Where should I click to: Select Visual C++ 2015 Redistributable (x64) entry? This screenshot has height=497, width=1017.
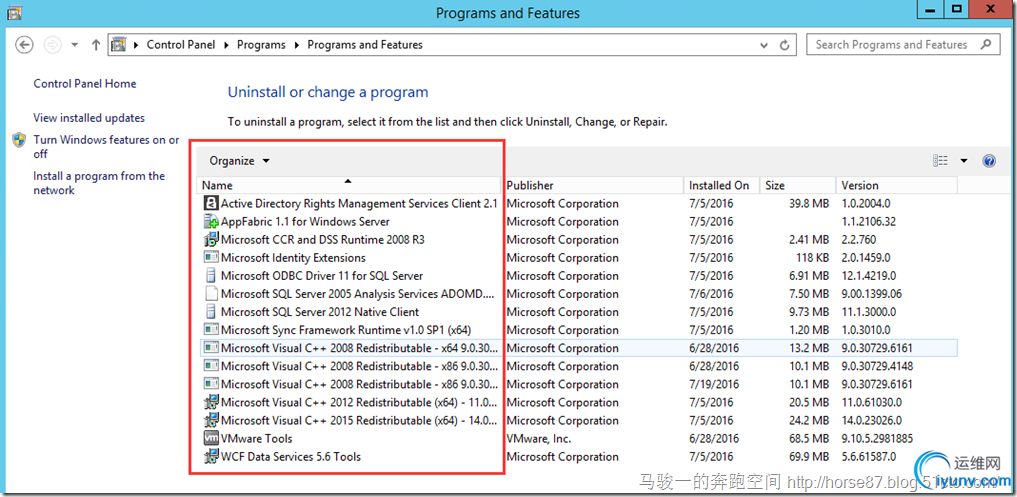click(359, 420)
